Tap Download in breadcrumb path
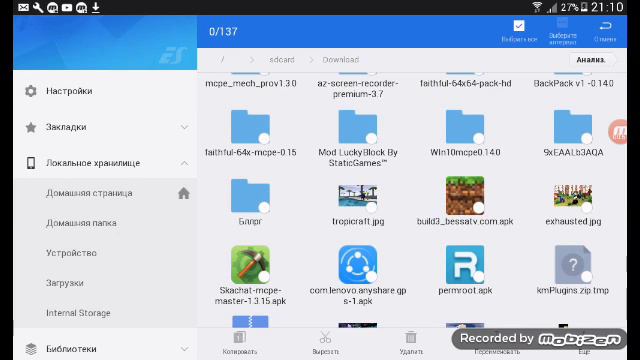640x360 pixels. tap(341, 60)
